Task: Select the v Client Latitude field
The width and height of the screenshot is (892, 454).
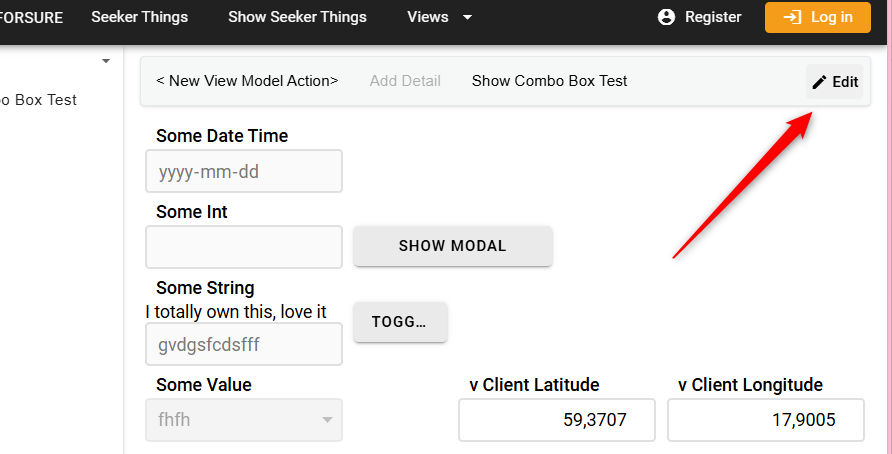Action: point(556,420)
